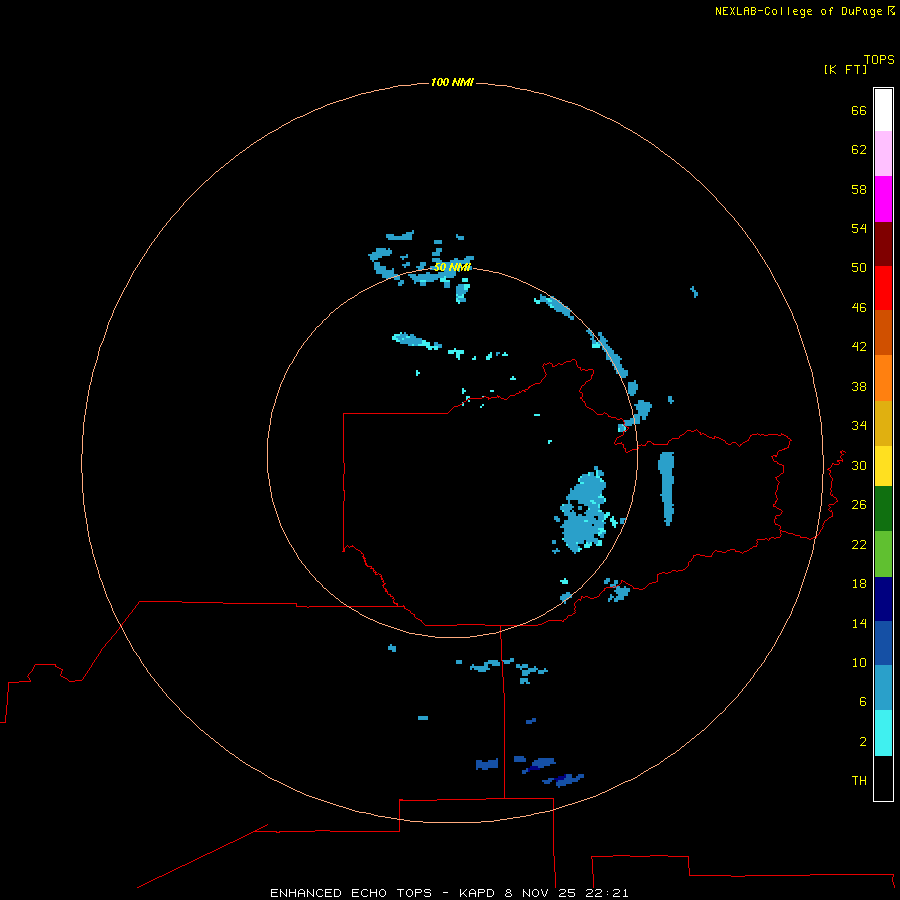Select the gold 38 kft color swatch
This screenshot has height=900, width=900.
[x=883, y=423]
